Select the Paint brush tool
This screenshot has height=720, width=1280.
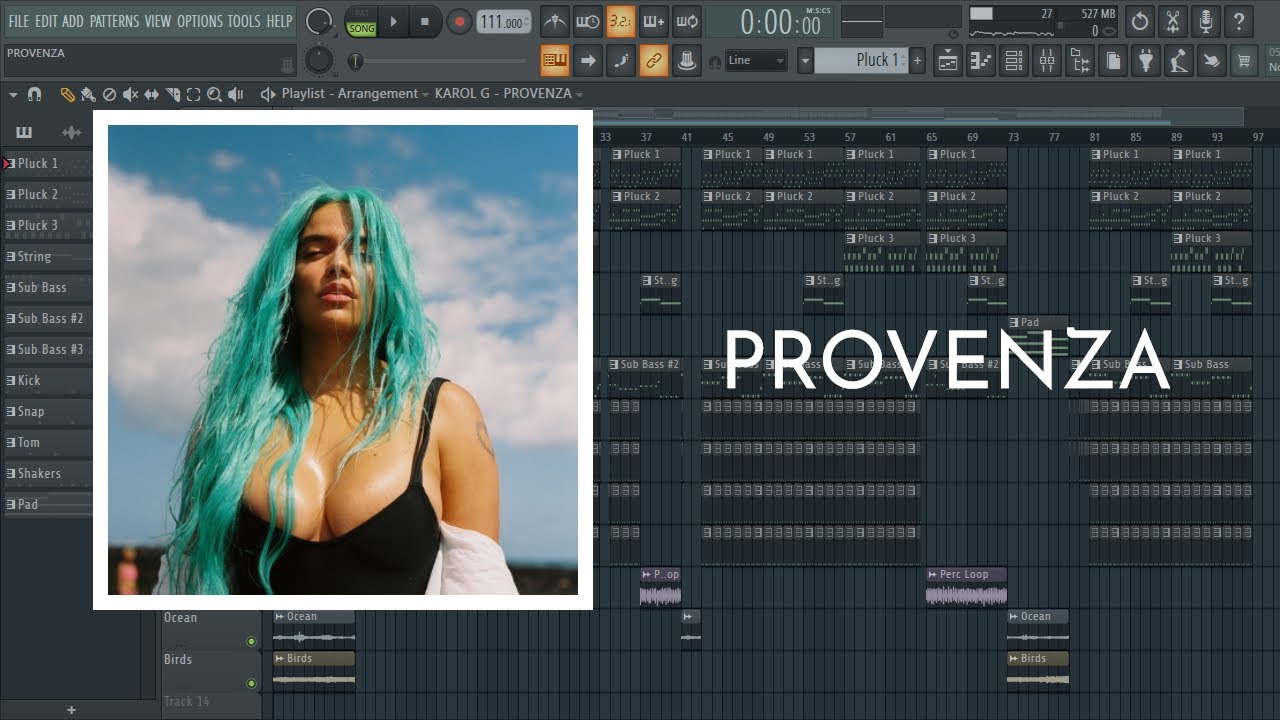(x=88, y=94)
